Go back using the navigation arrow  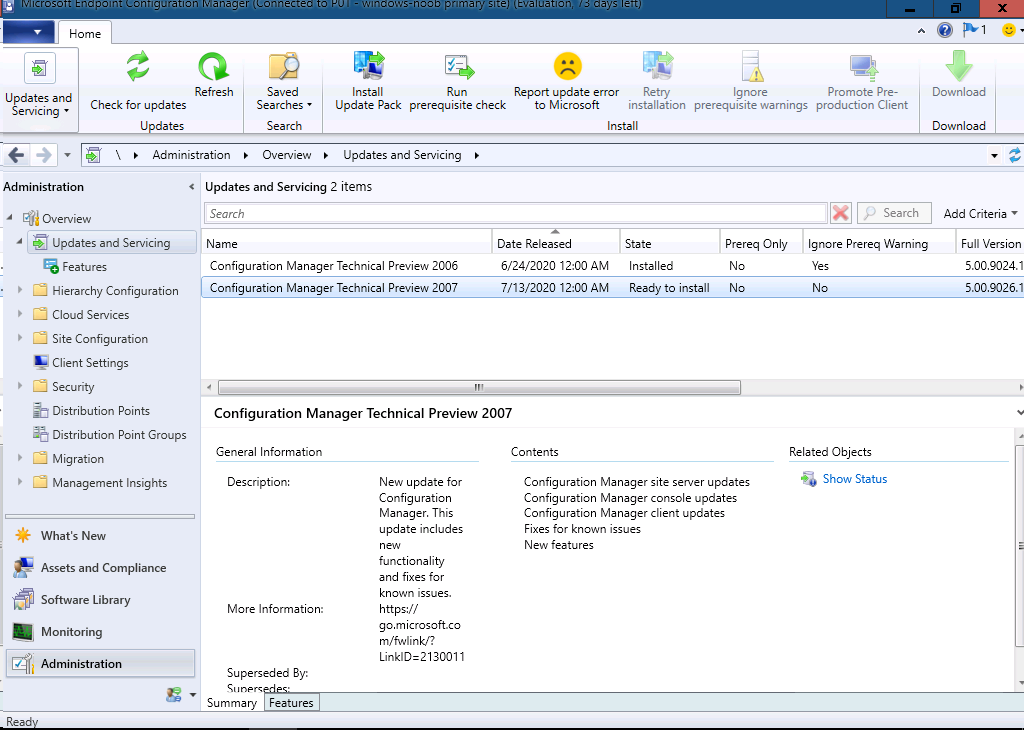click(16, 155)
